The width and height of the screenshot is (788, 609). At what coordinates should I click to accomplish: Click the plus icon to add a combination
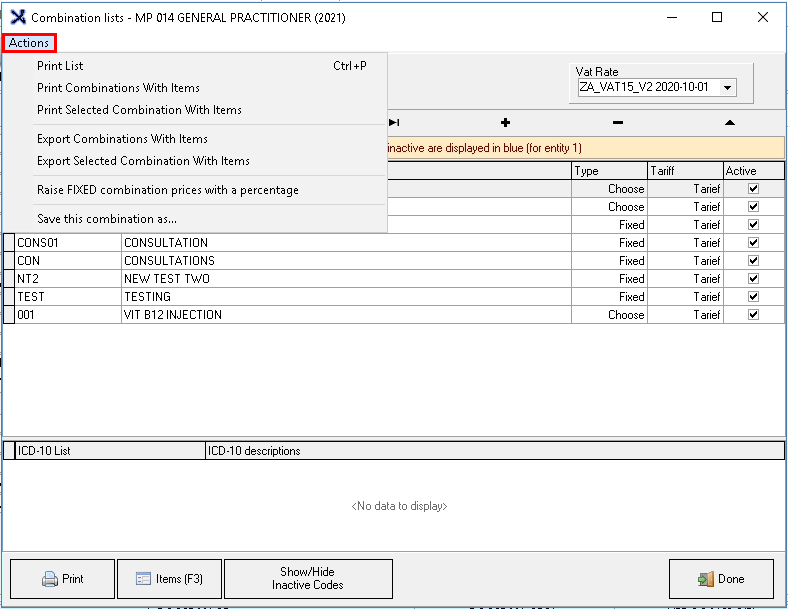505,122
